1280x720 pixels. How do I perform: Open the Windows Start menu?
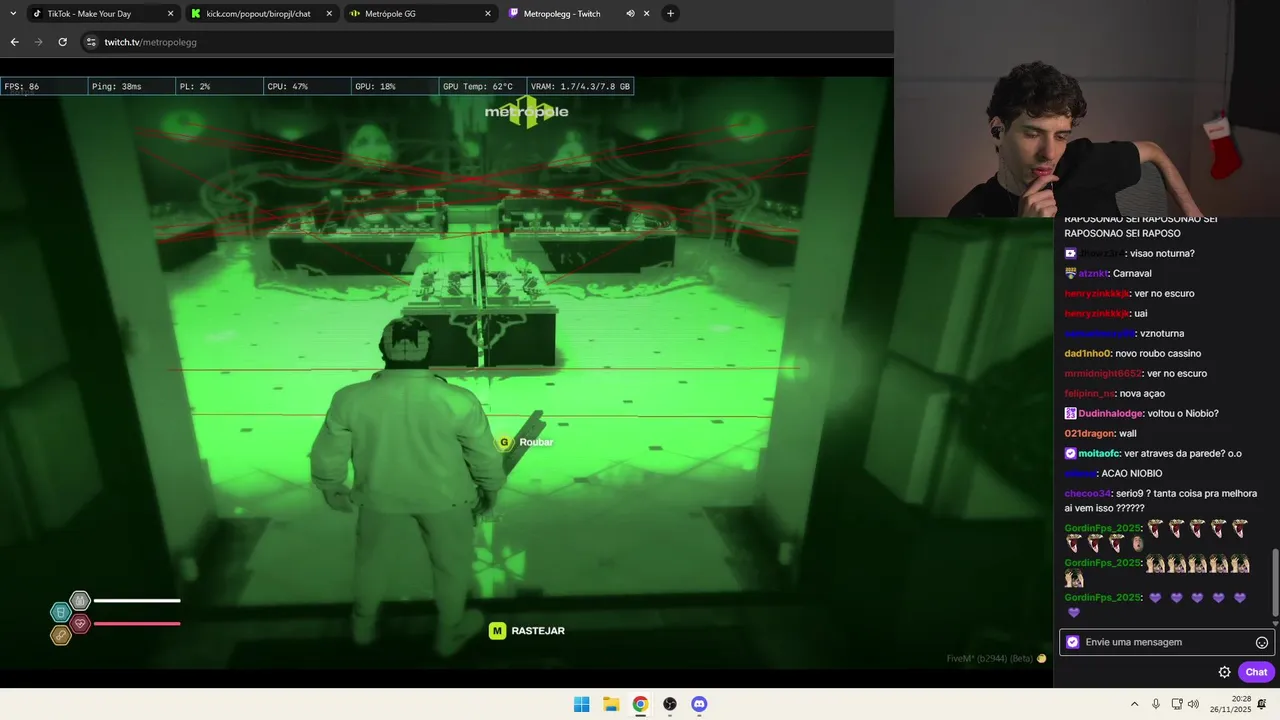click(x=581, y=704)
